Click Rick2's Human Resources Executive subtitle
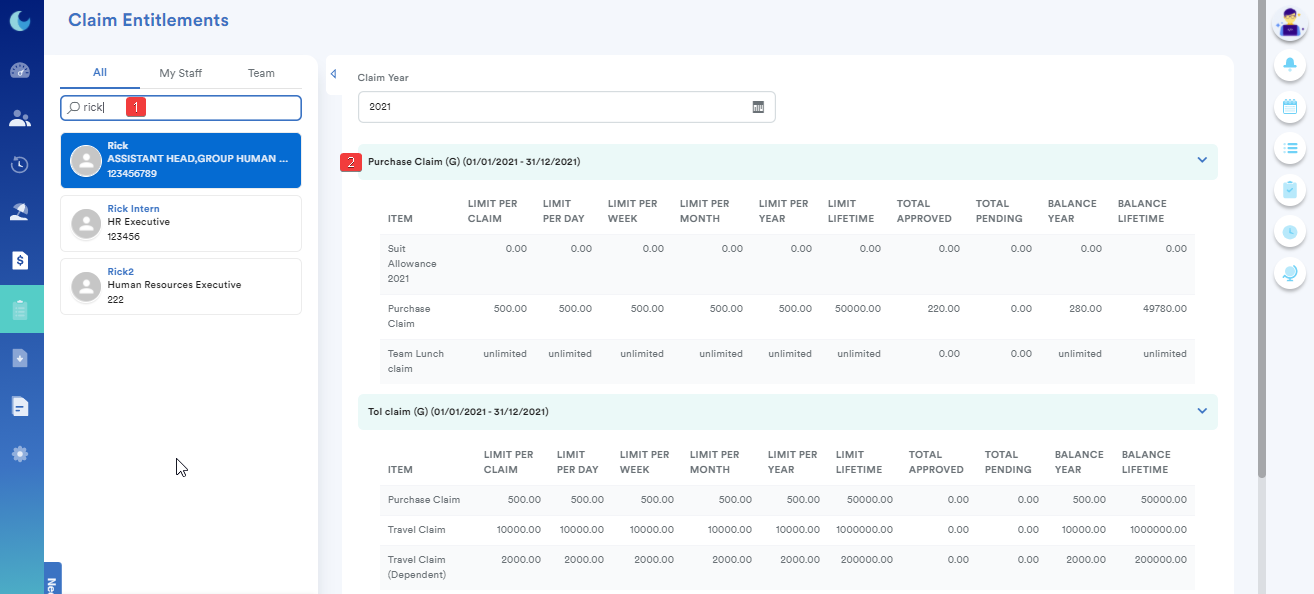Screen dimensions: 1314x594 [174, 285]
